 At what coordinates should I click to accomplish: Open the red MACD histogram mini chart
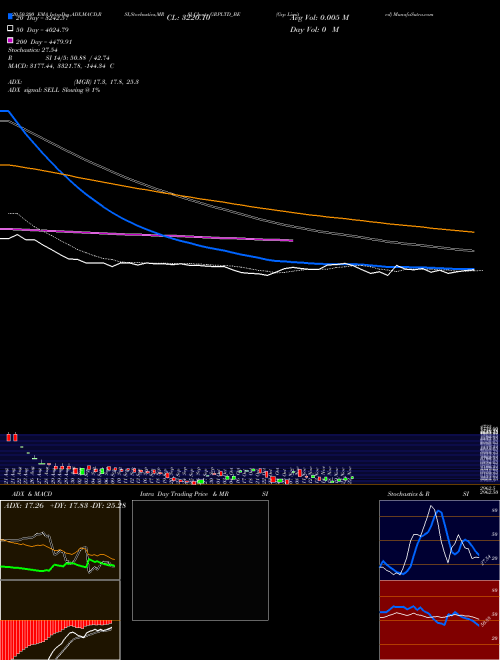60,620
